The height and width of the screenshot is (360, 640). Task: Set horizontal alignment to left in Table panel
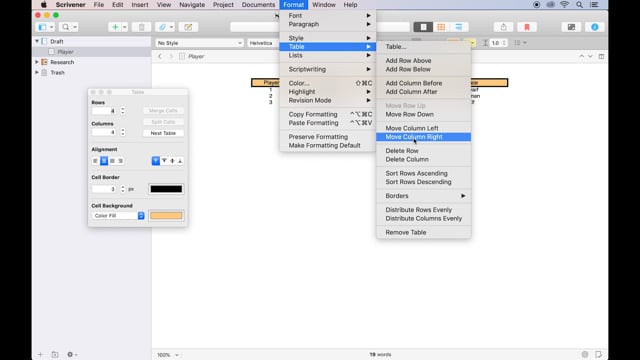(x=96, y=161)
